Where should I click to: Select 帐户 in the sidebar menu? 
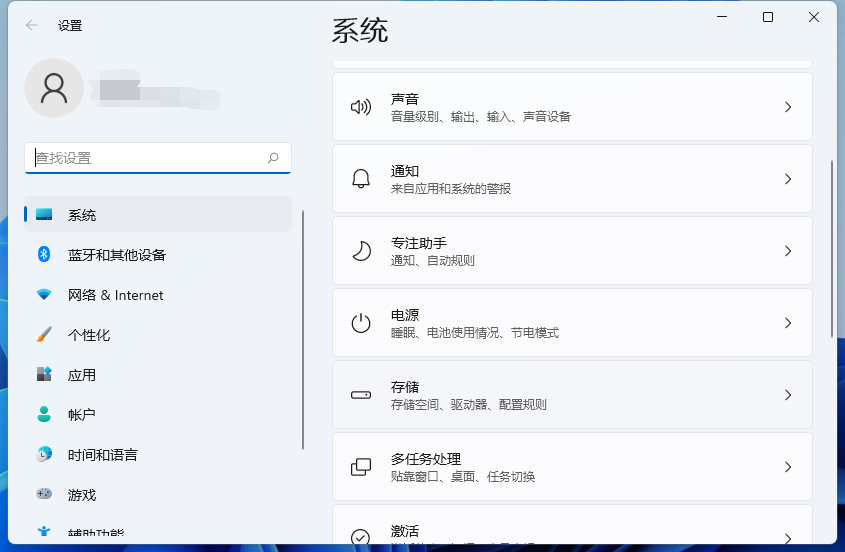(82, 415)
